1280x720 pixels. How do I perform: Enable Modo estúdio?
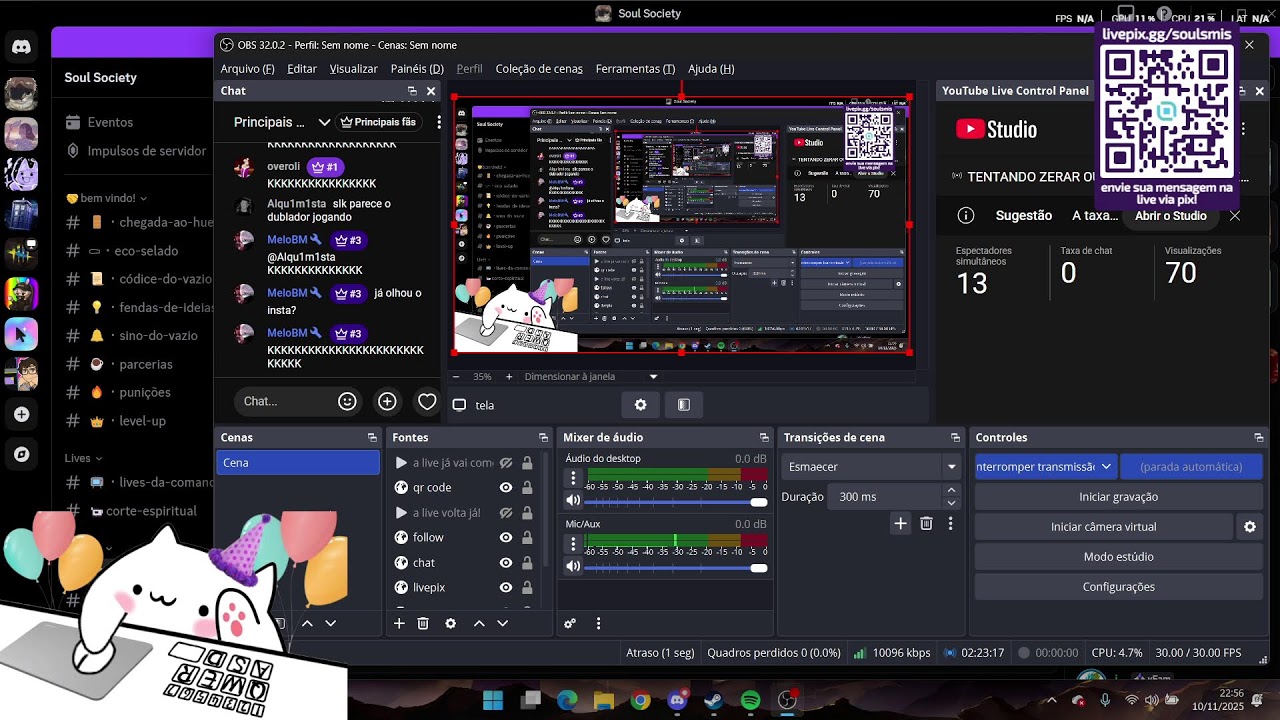pos(1118,557)
